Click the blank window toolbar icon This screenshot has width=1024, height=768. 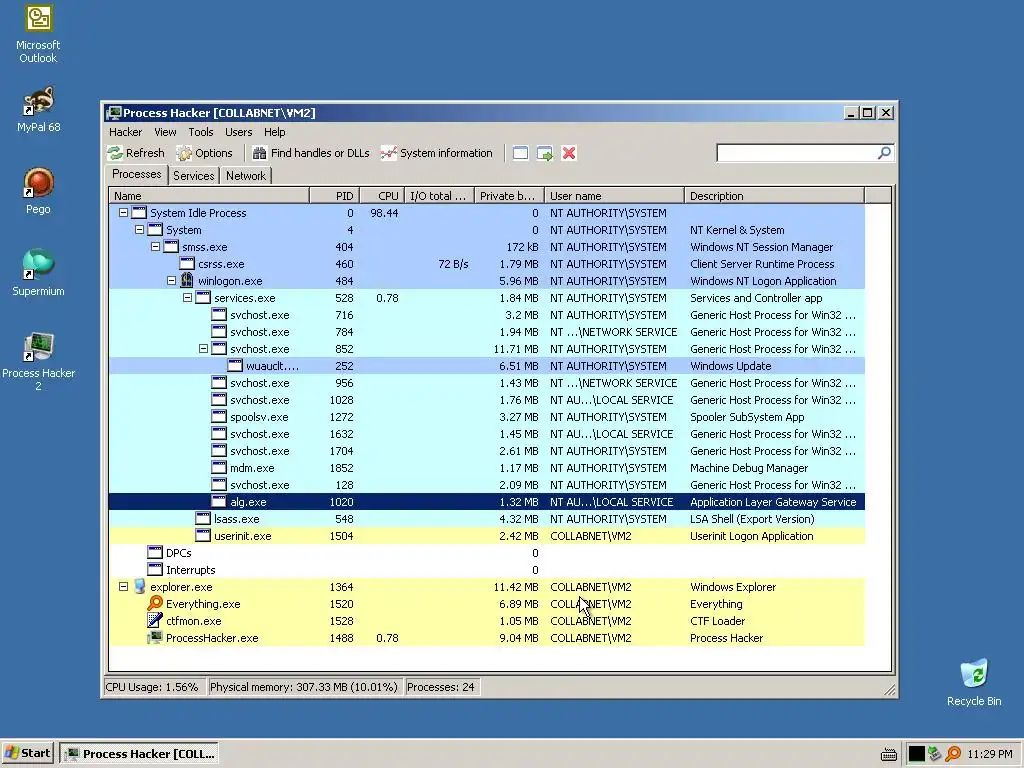tap(520, 153)
